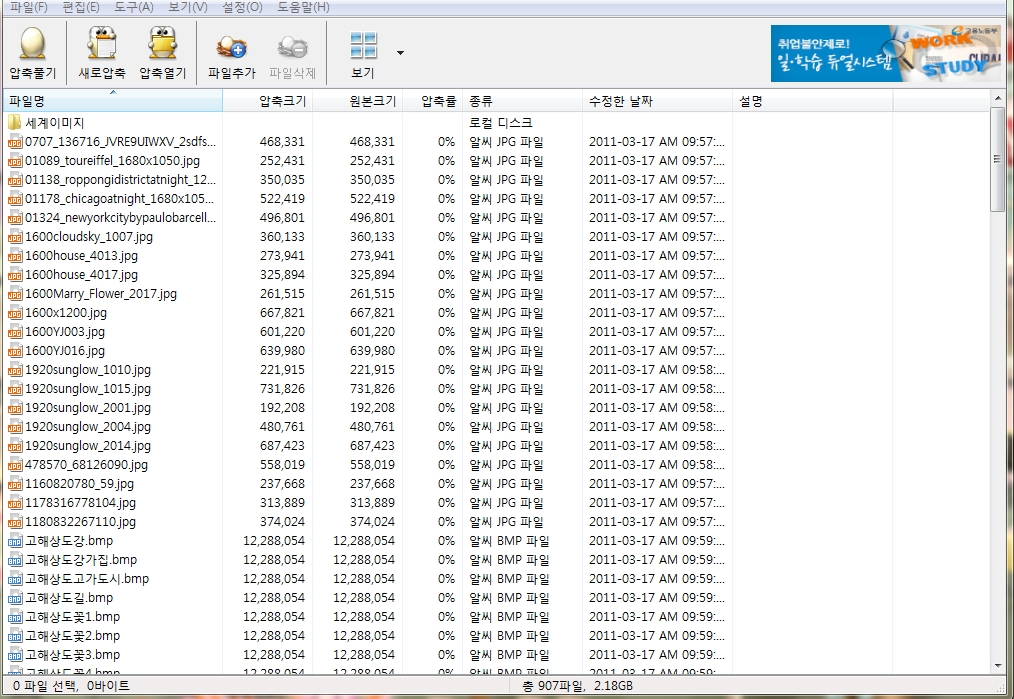This screenshot has width=1014, height=699.
Task: Click the vertical scrollbar down arrow
Action: 996,665
